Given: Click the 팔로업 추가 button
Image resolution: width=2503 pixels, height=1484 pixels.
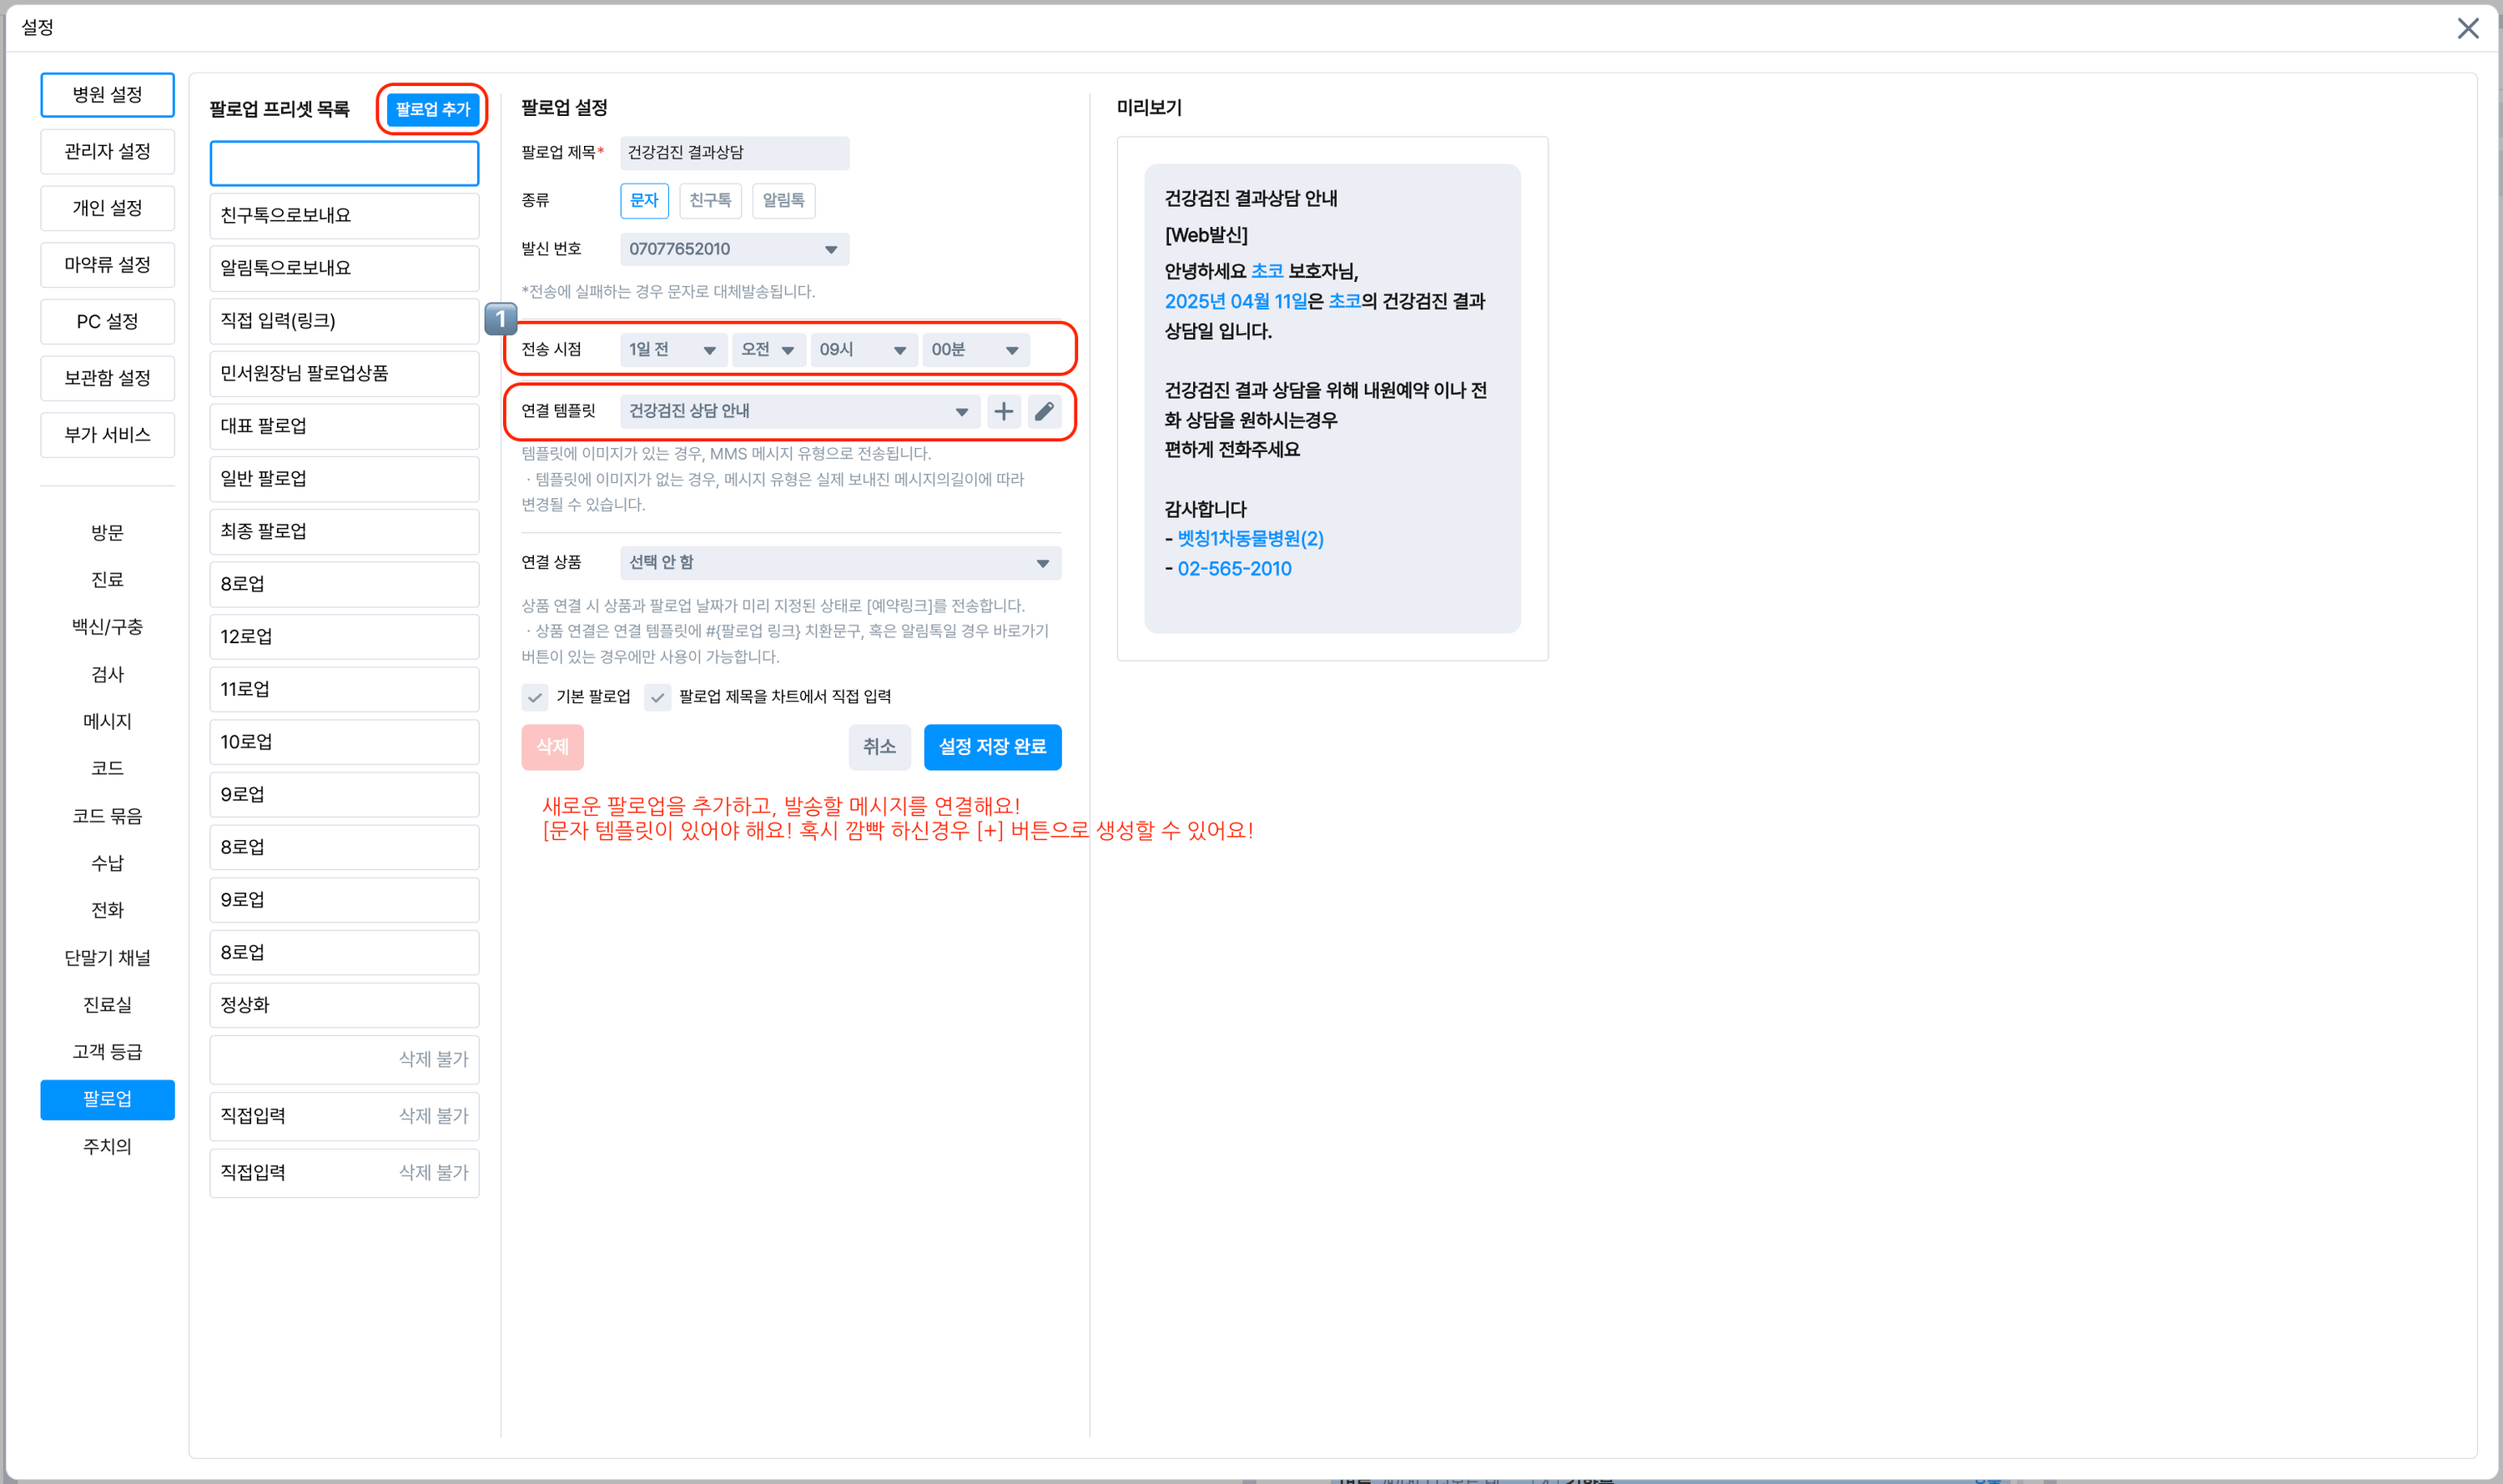Looking at the screenshot, I should pos(432,109).
